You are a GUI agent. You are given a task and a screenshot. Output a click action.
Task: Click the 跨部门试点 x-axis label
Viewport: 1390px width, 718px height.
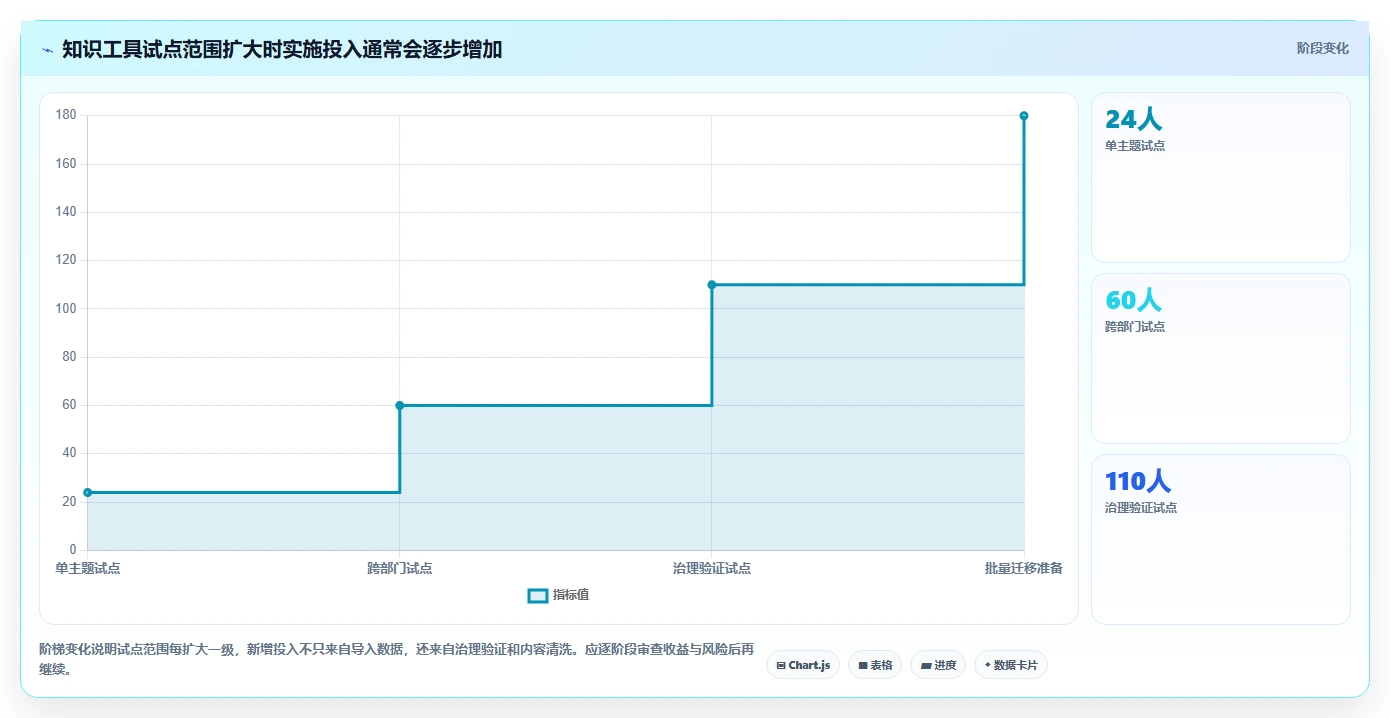coord(400,568)
